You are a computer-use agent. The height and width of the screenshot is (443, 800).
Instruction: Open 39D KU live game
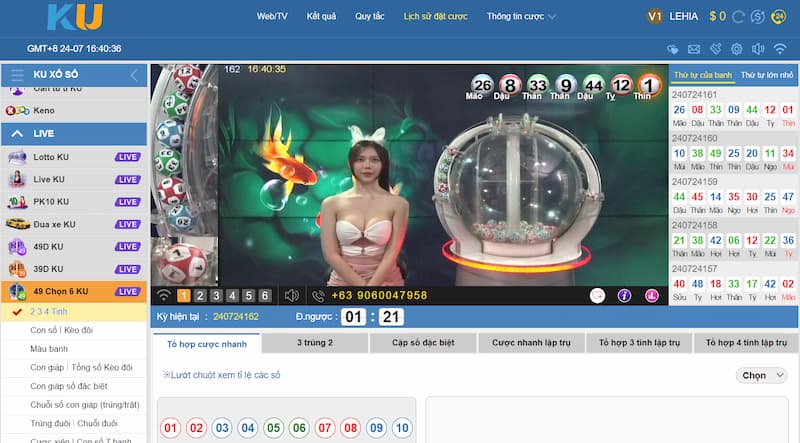coord(74,269)
